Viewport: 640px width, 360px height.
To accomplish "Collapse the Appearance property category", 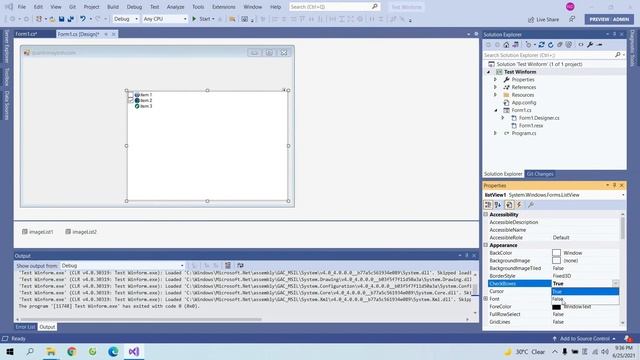I will tap(486, 245).
